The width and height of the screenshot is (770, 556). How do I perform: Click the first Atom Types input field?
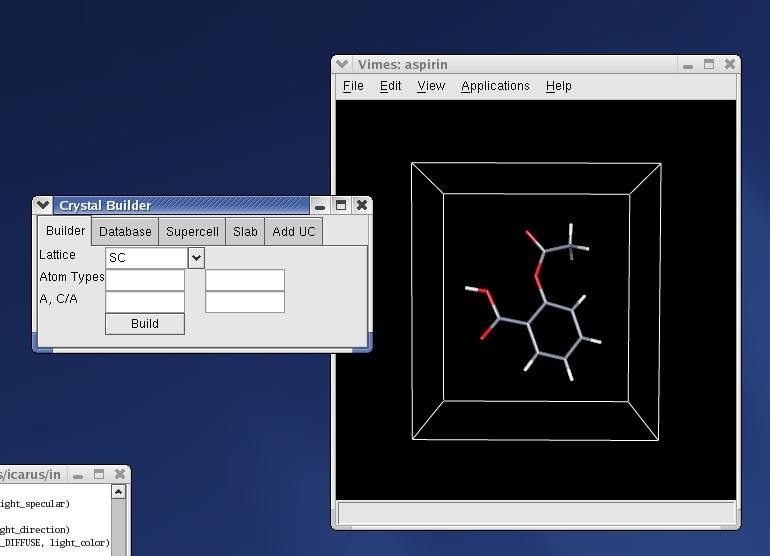pyautogui.click(x=145, y=280)
